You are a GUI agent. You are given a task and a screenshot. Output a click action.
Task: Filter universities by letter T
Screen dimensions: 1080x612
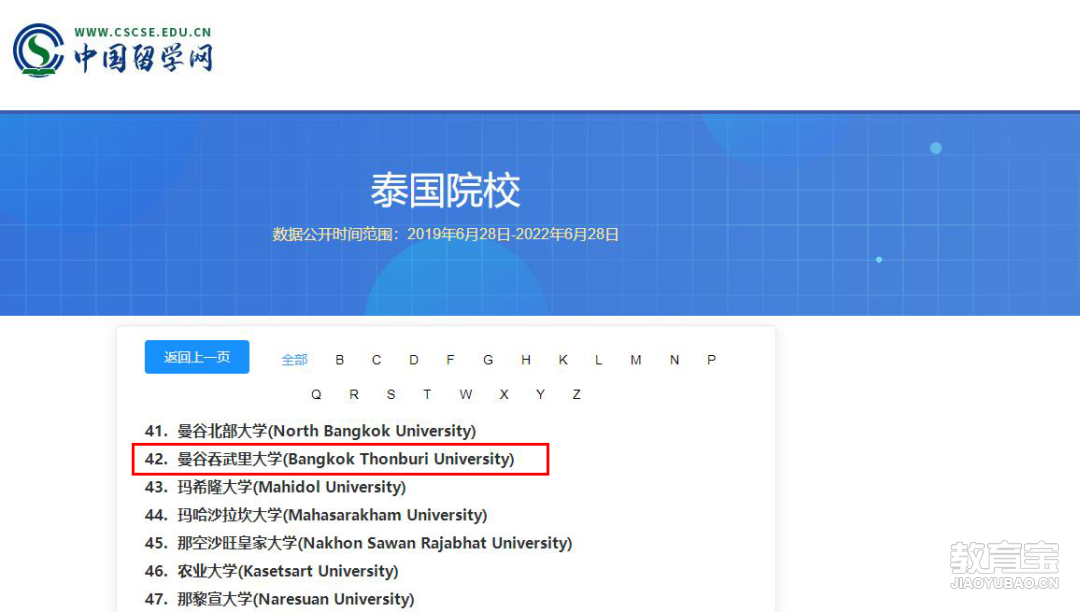427,394
